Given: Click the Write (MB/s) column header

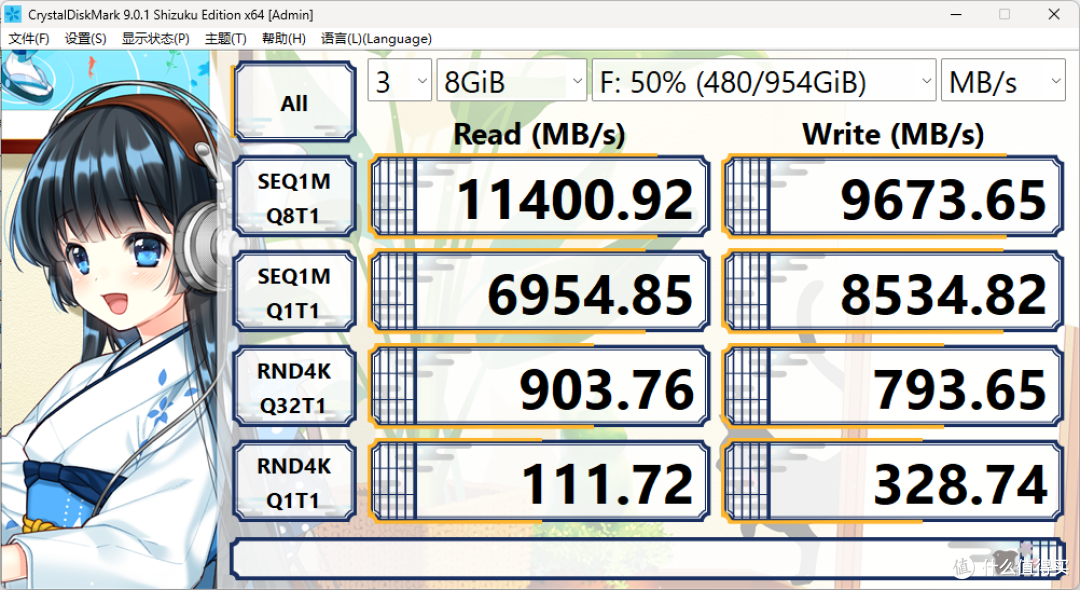Looking at the screenshot, I should 893,134.
